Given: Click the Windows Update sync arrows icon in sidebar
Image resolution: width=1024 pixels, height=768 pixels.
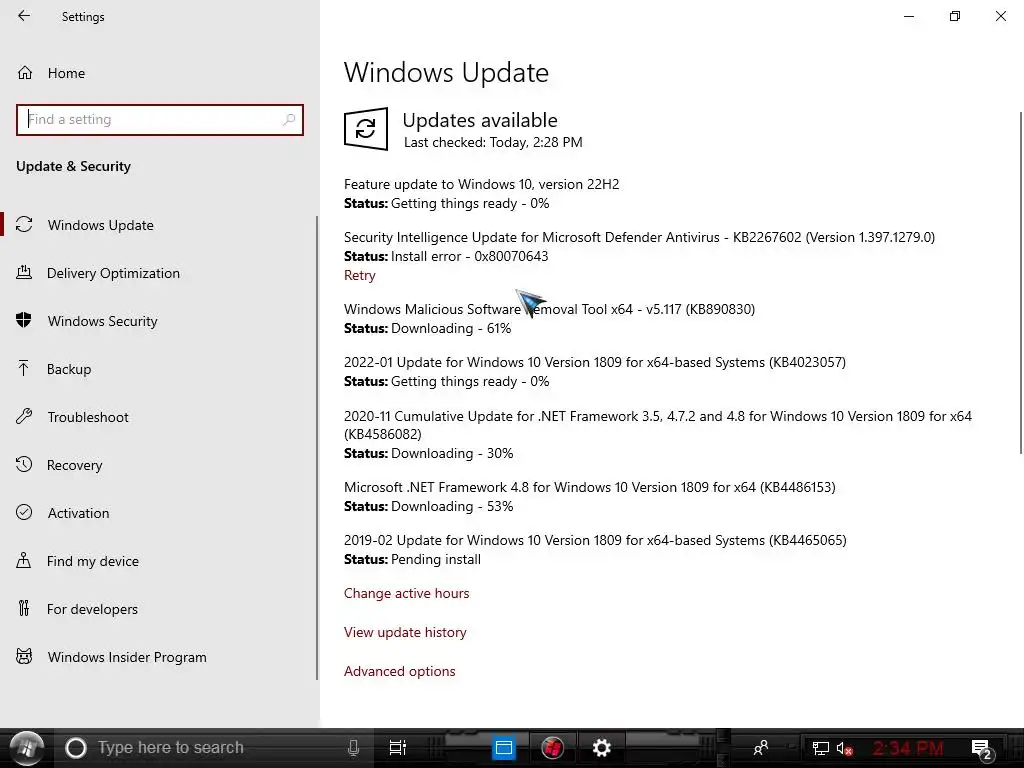Looking at the screenshot, I should pos(24,225).
